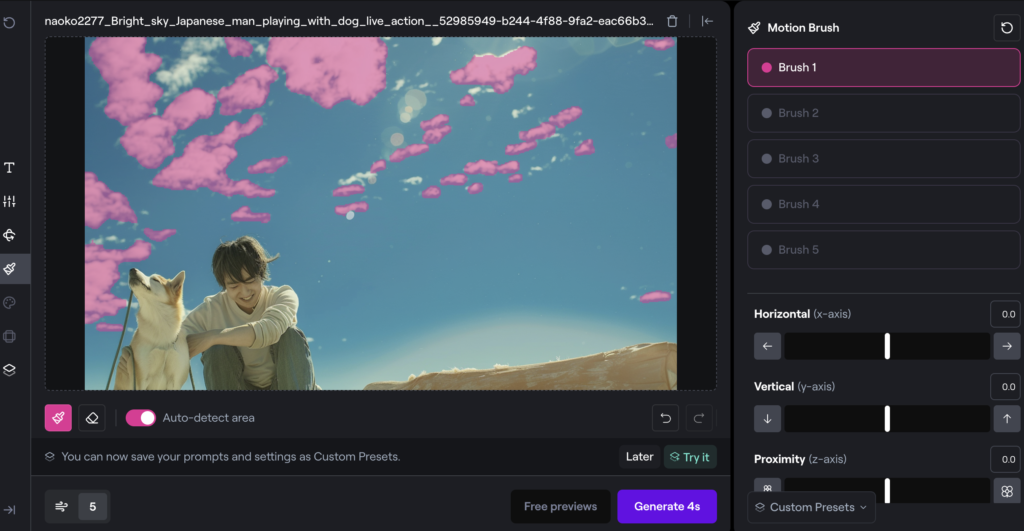Open the Custom Presets dropdown
The image size is (1024, 531).
pyautogui.click(x=811, y=507)
